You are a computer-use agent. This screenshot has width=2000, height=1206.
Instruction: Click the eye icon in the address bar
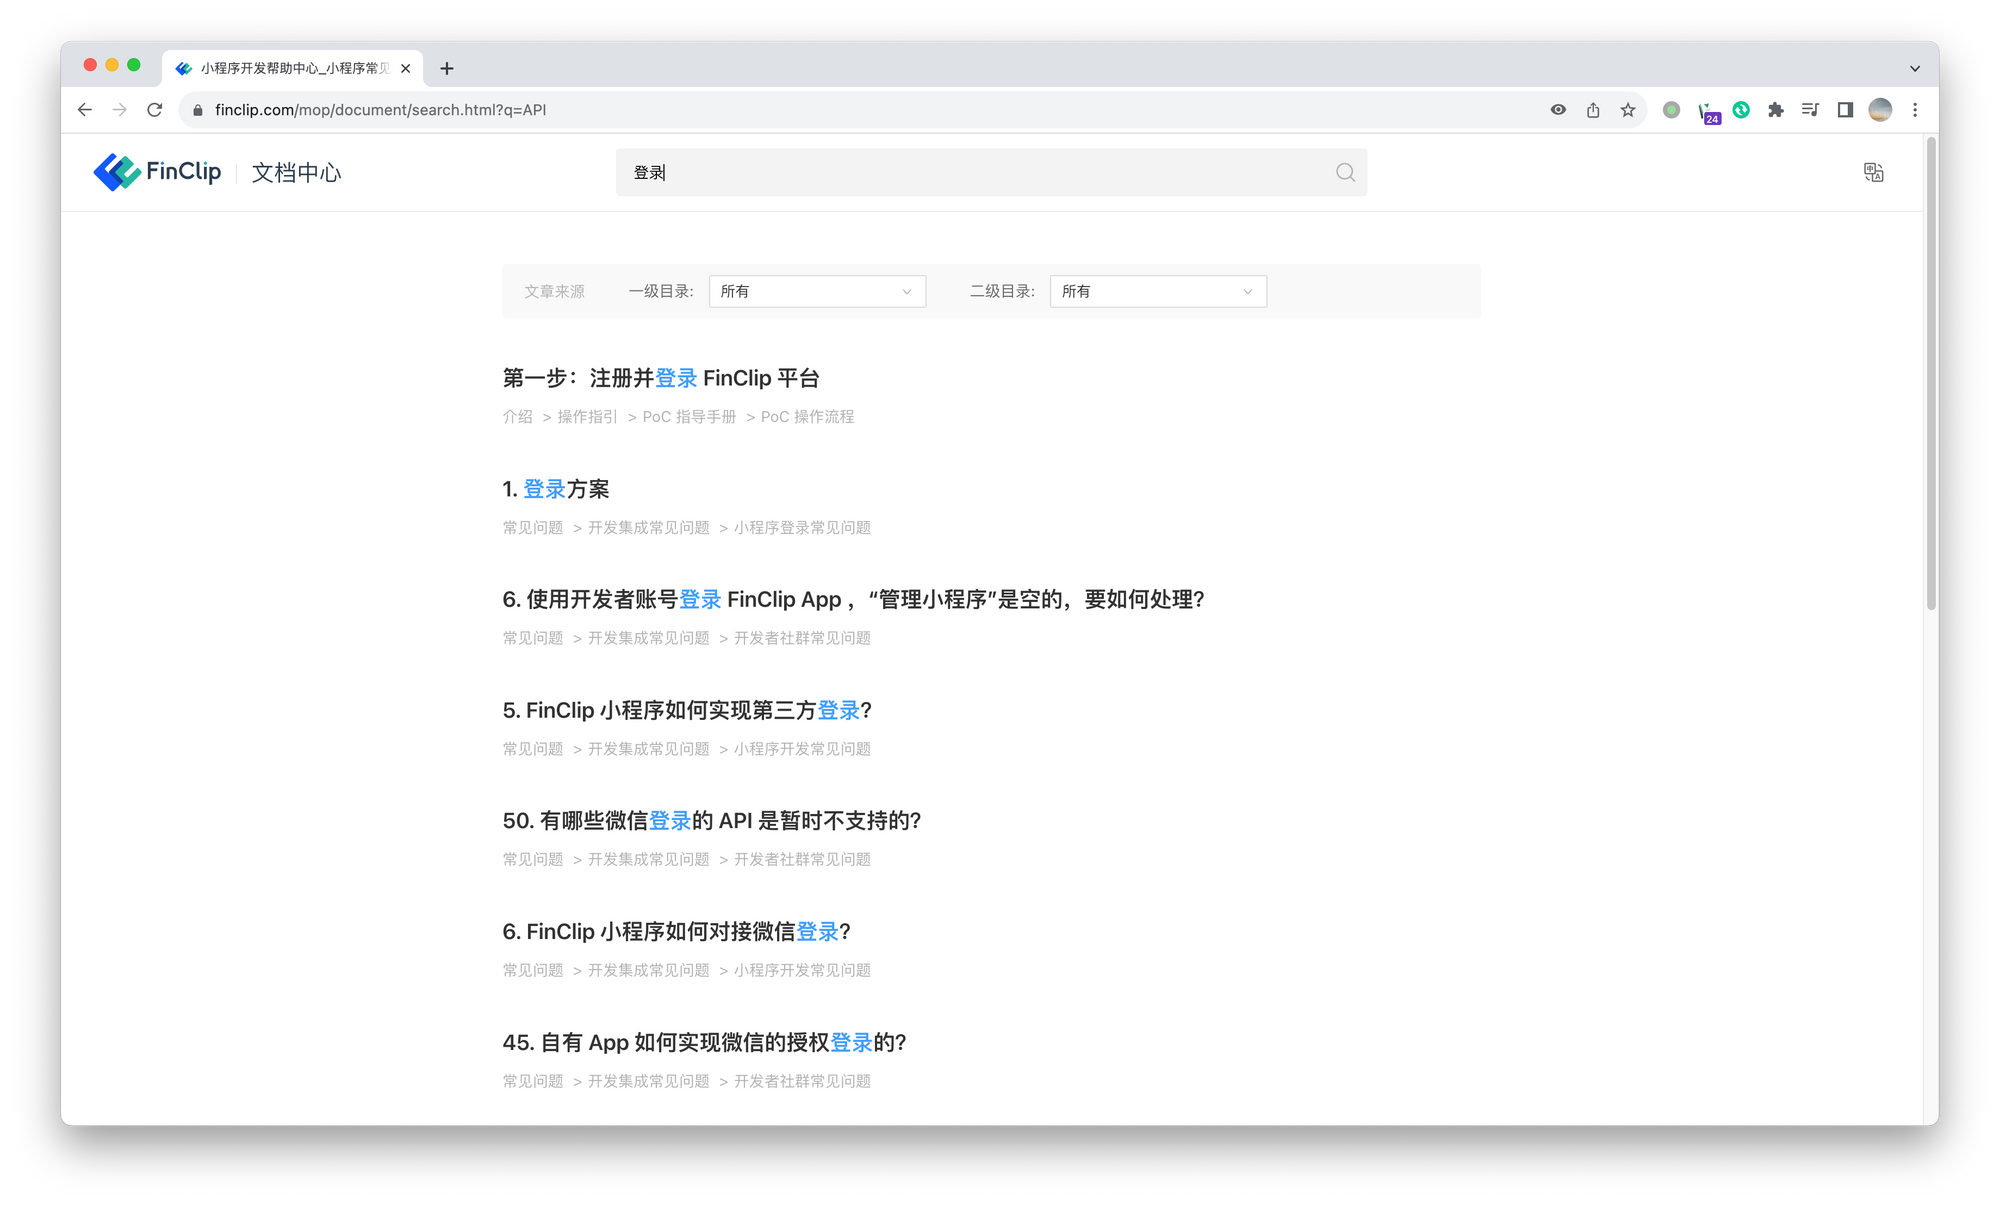tap(1558, 110)
